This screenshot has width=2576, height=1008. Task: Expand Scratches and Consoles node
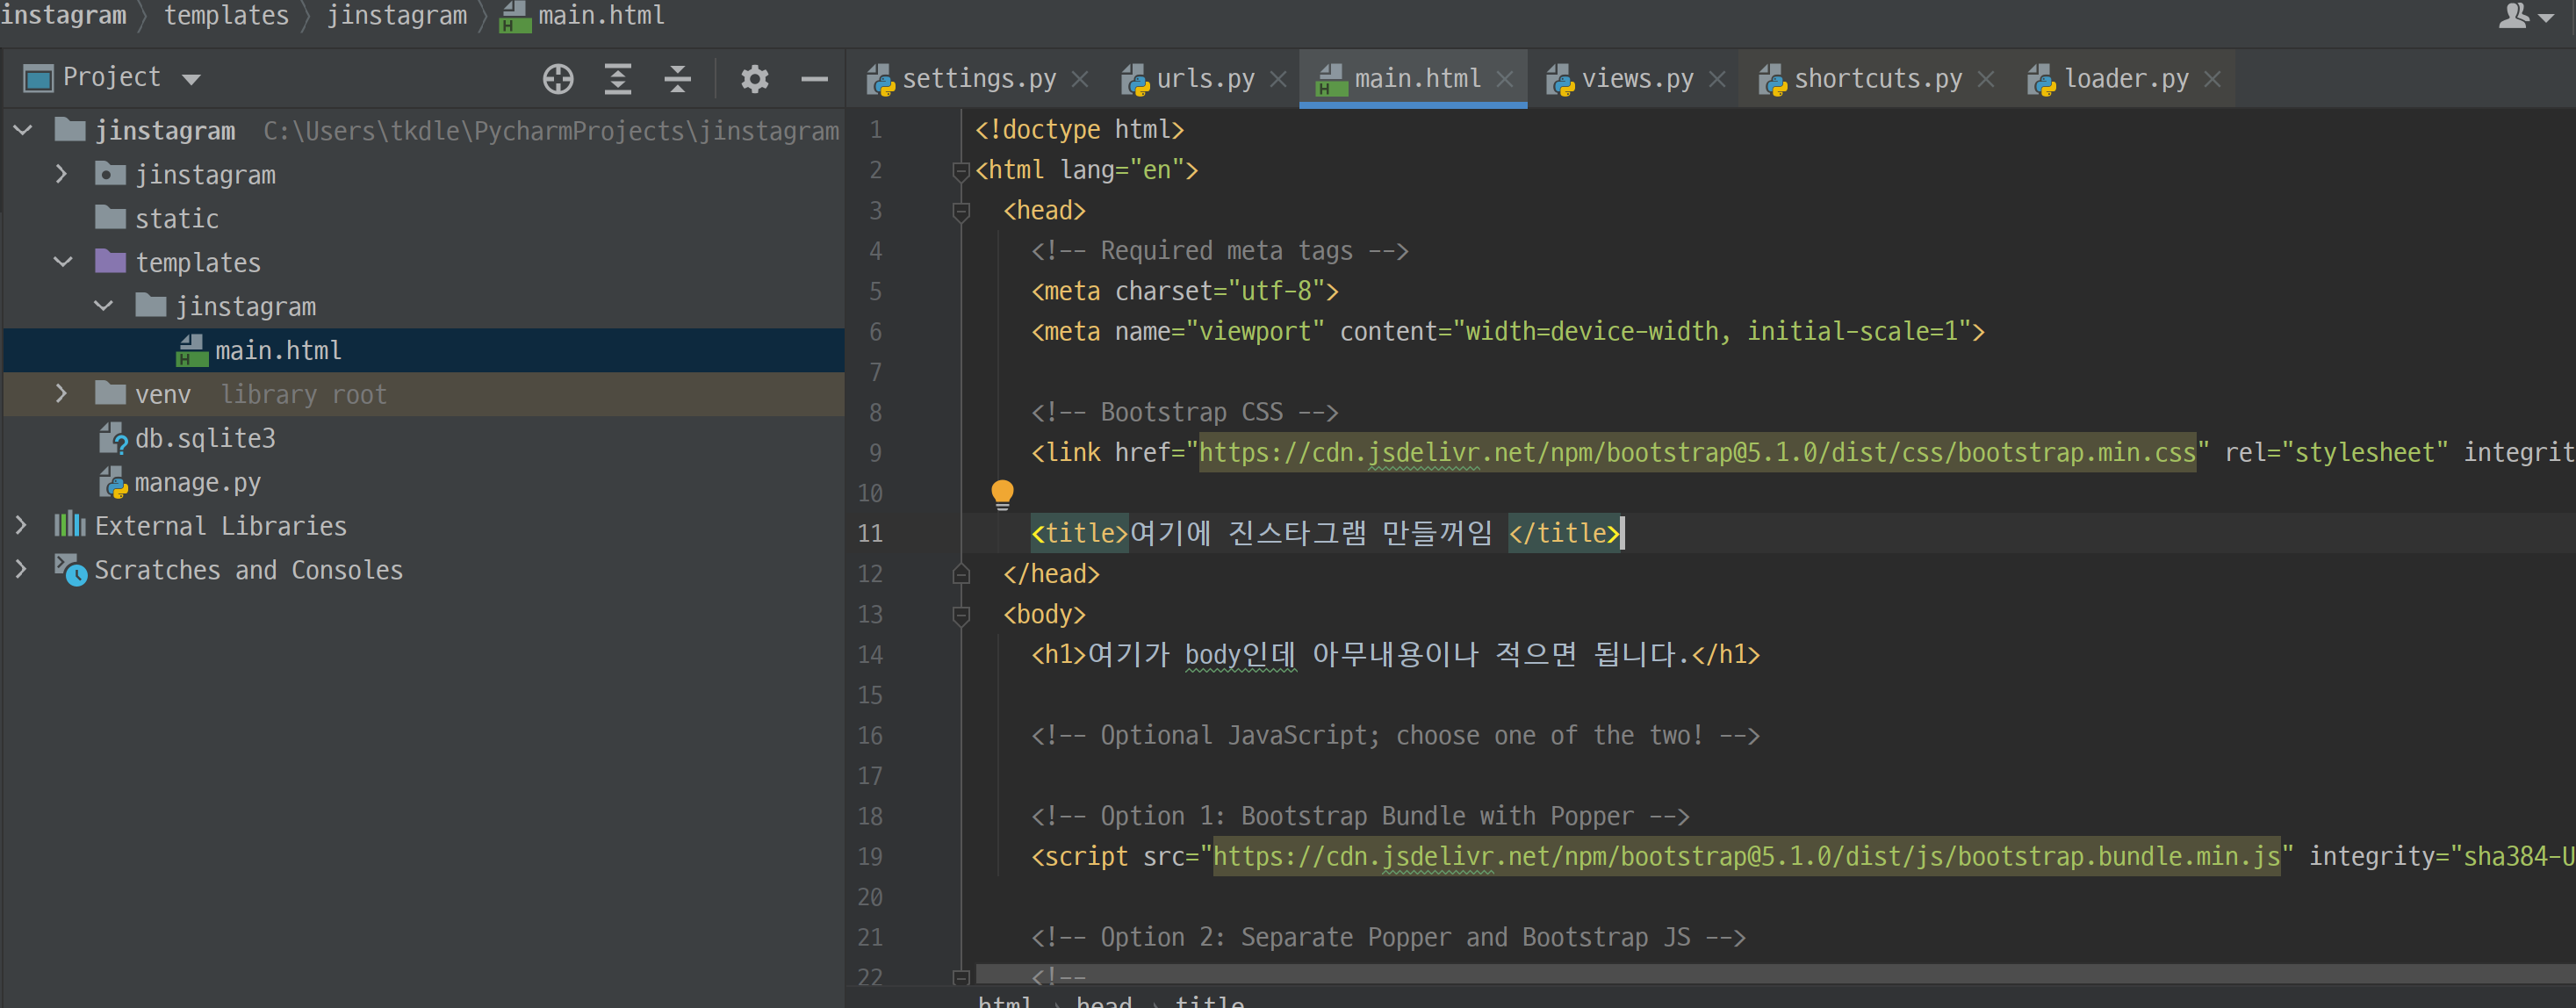22,569
